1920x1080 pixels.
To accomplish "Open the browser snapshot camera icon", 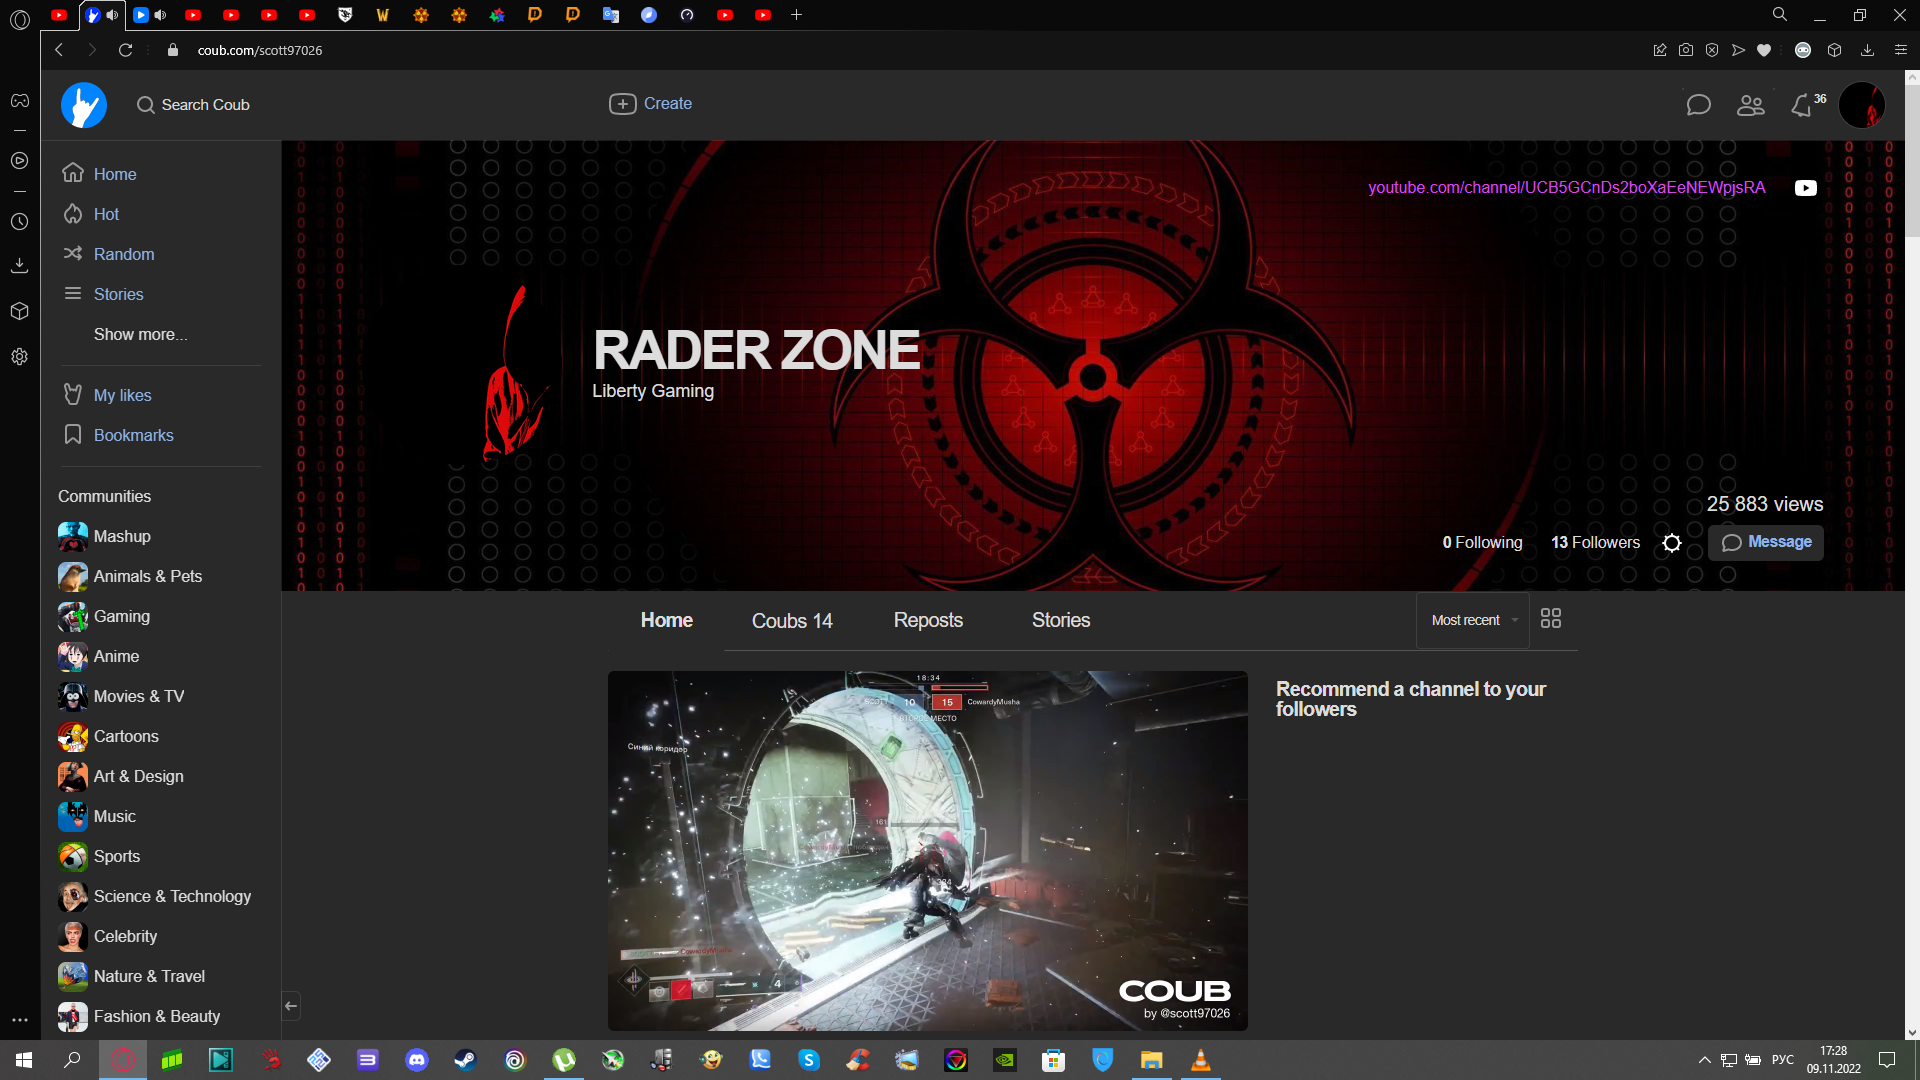I will click(1686, 50).
